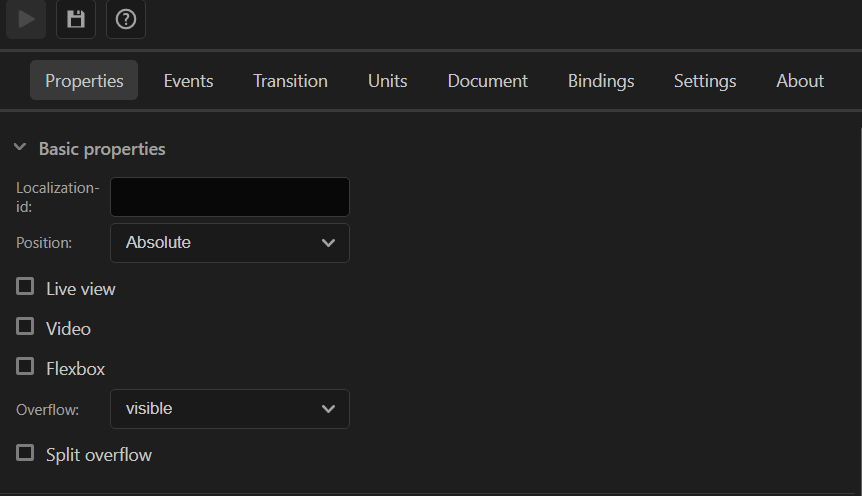Open the Bindings tab
Image resolution: width=862 pixels, height=496 pixels.
coord(601,81)
